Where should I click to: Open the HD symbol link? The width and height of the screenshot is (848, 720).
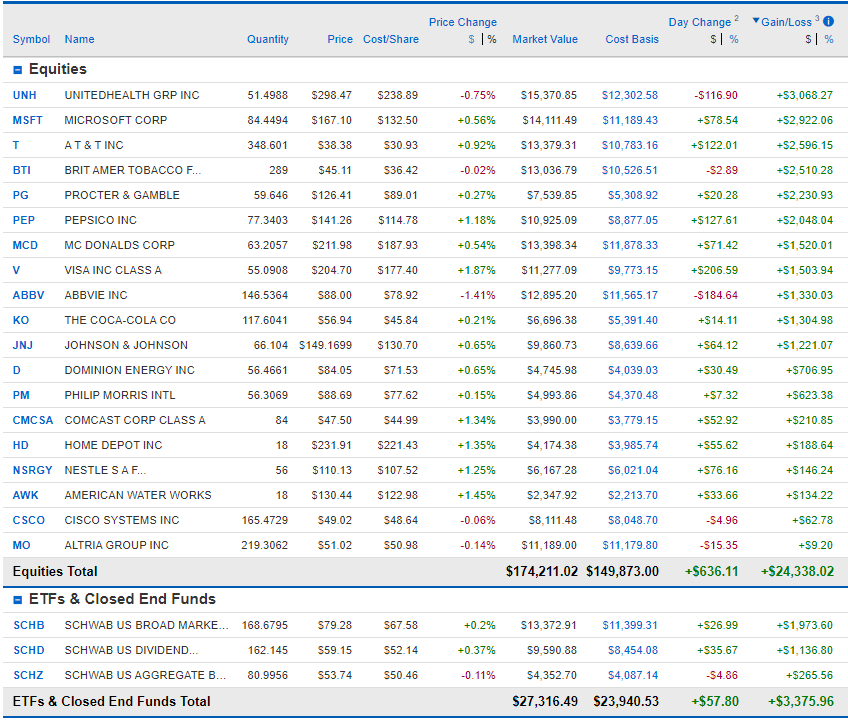click(21, 445)
